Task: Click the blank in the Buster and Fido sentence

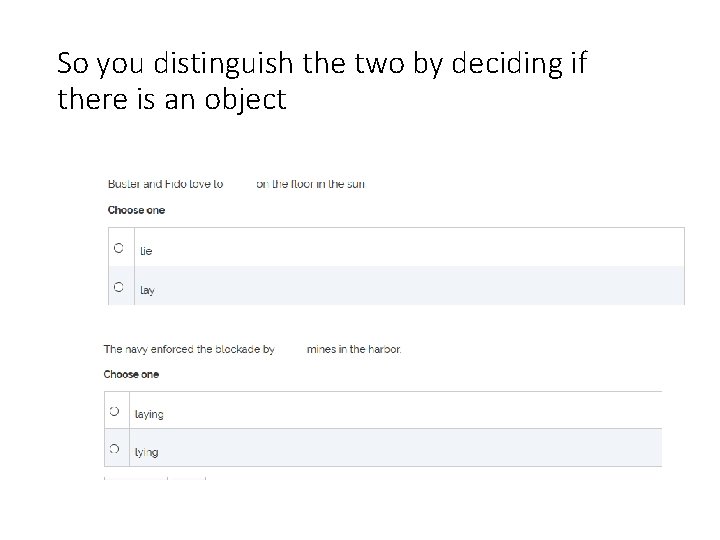Action: [240, 184]
